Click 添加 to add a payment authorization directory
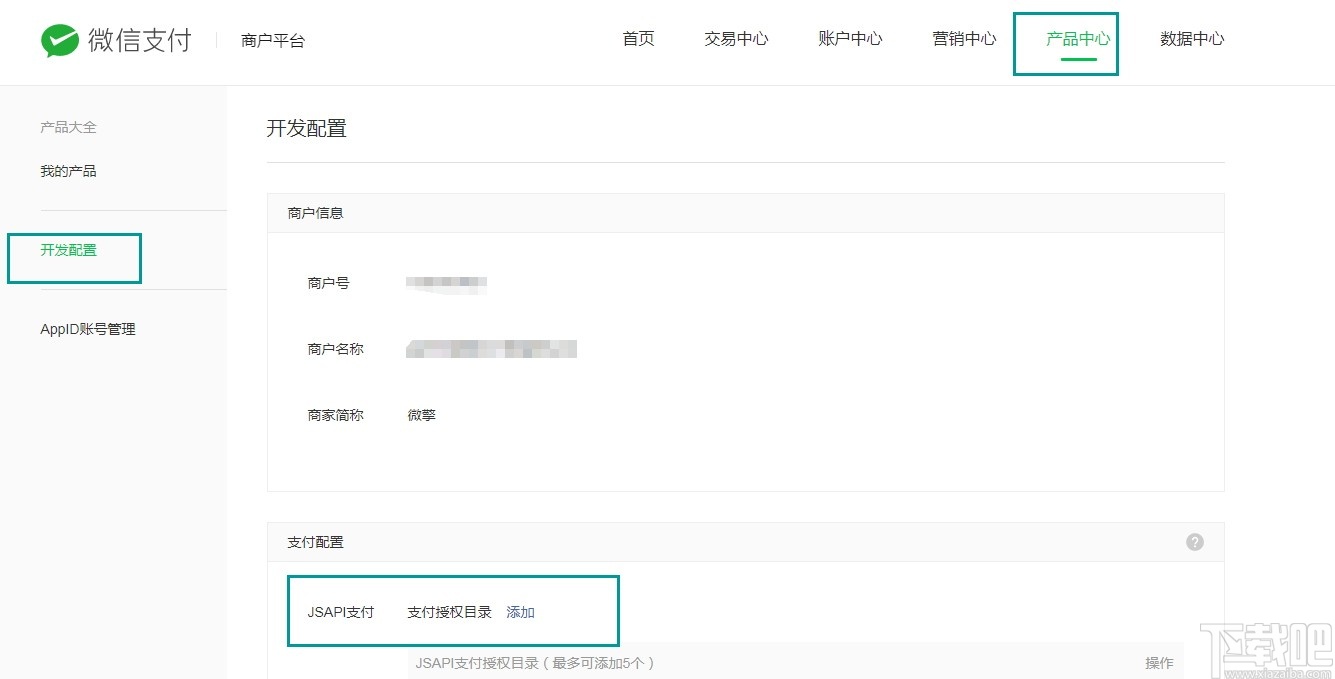 520,612
